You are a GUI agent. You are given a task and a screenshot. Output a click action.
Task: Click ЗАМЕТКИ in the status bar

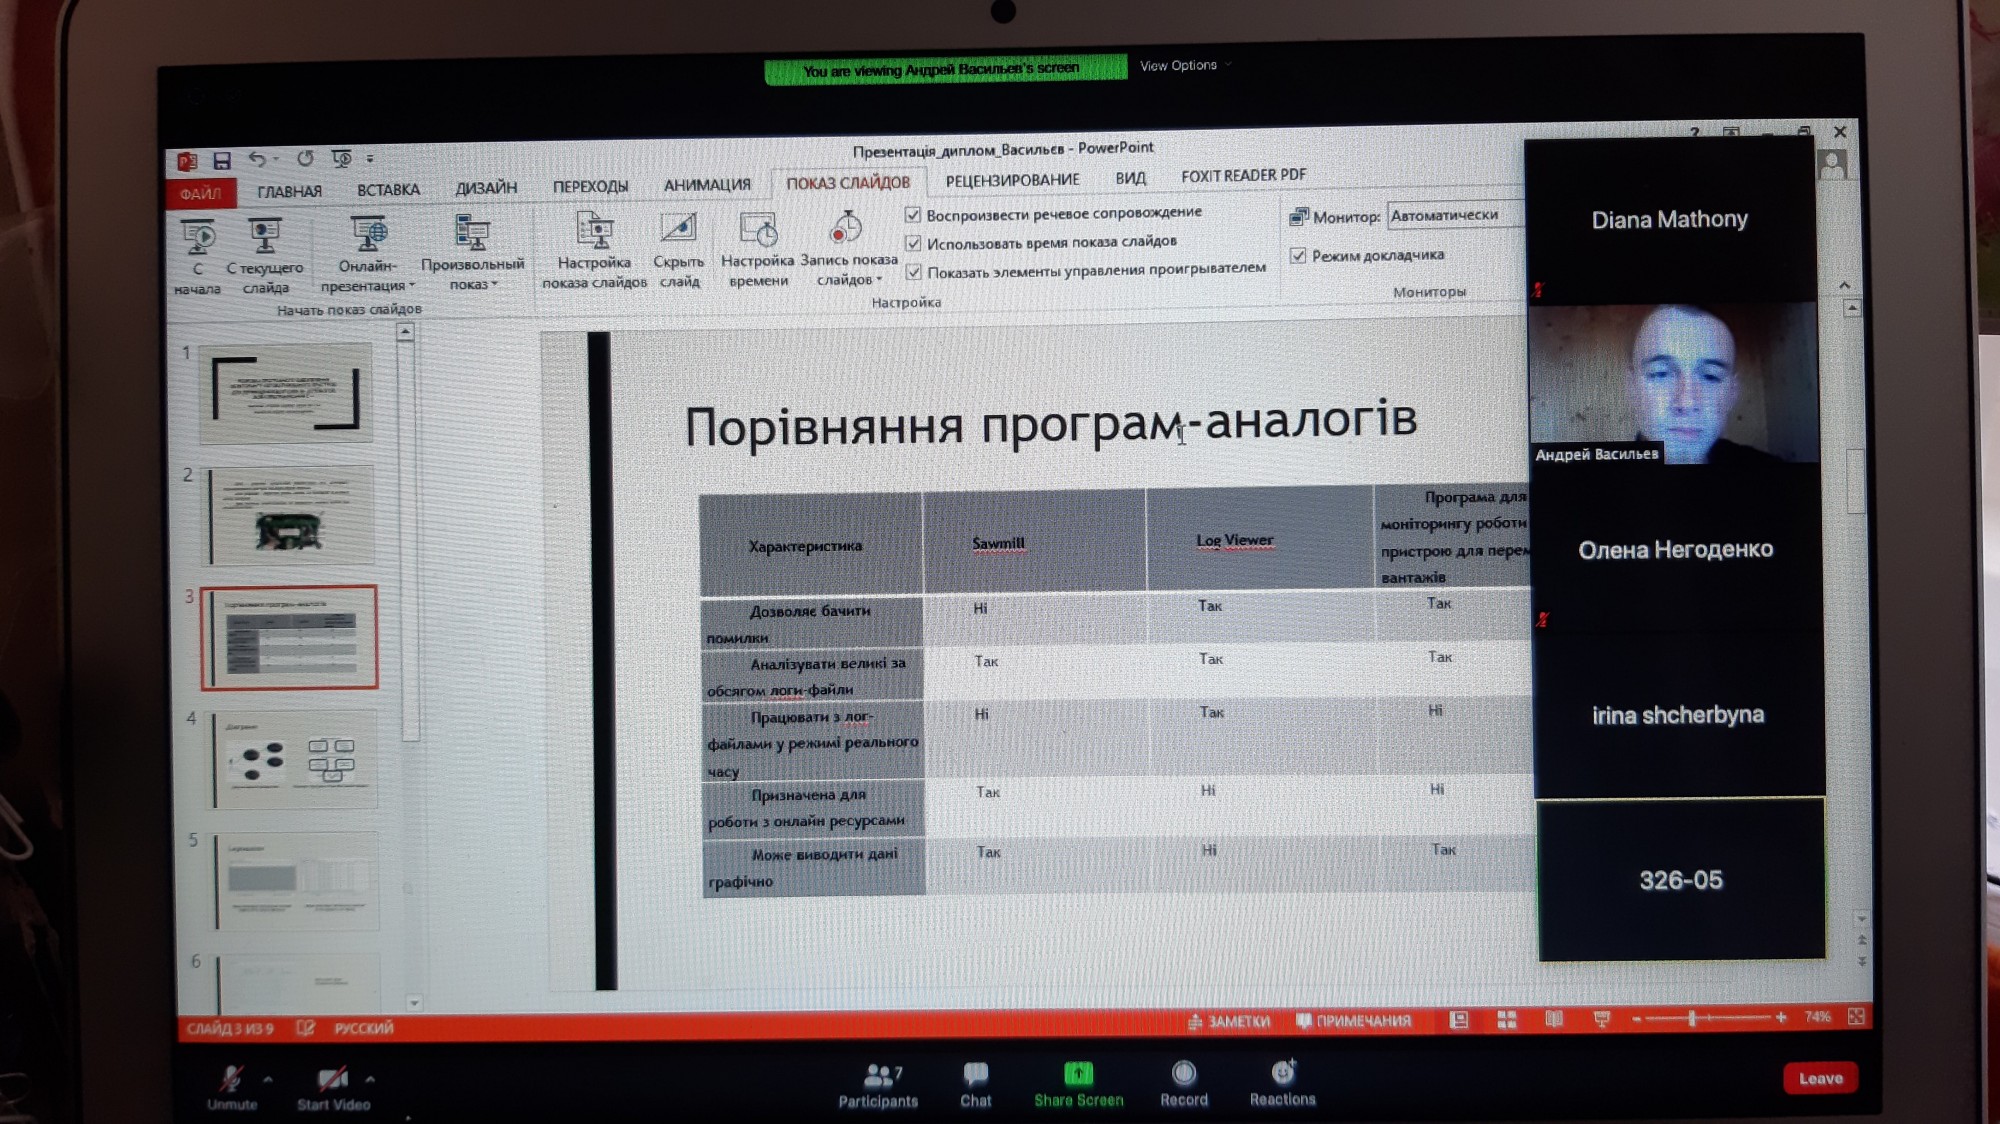click(x=1229, y=1022)
